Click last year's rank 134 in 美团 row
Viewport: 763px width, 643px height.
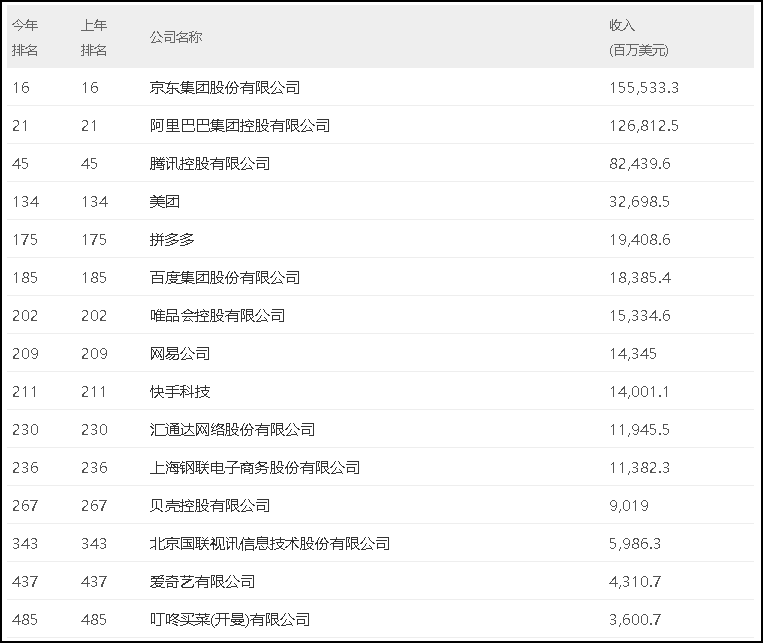pos(94,202)
